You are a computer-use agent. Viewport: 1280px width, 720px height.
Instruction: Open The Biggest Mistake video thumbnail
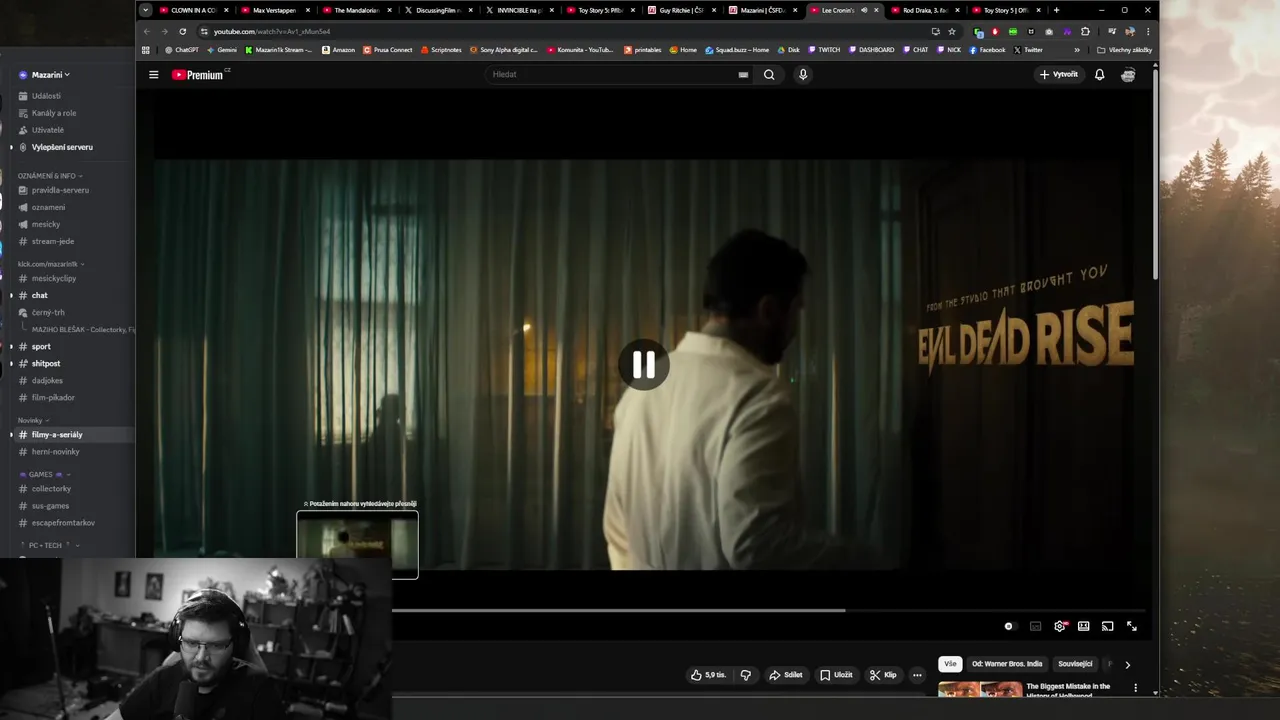(980, 690)
